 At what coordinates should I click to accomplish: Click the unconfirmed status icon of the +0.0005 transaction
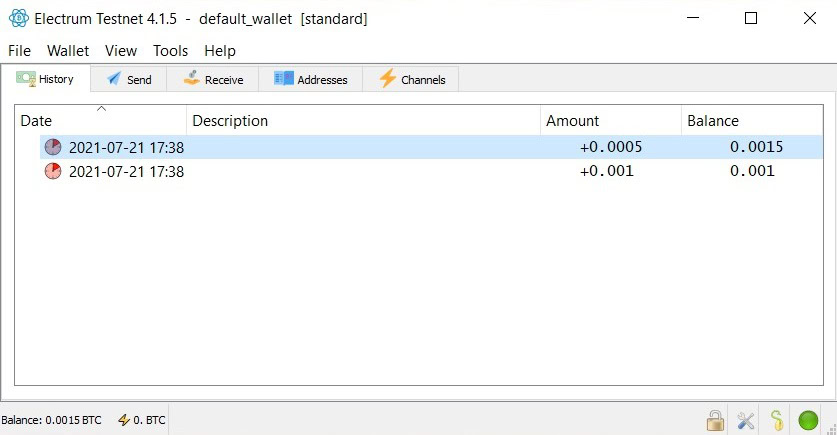click(x=53, y=147)
